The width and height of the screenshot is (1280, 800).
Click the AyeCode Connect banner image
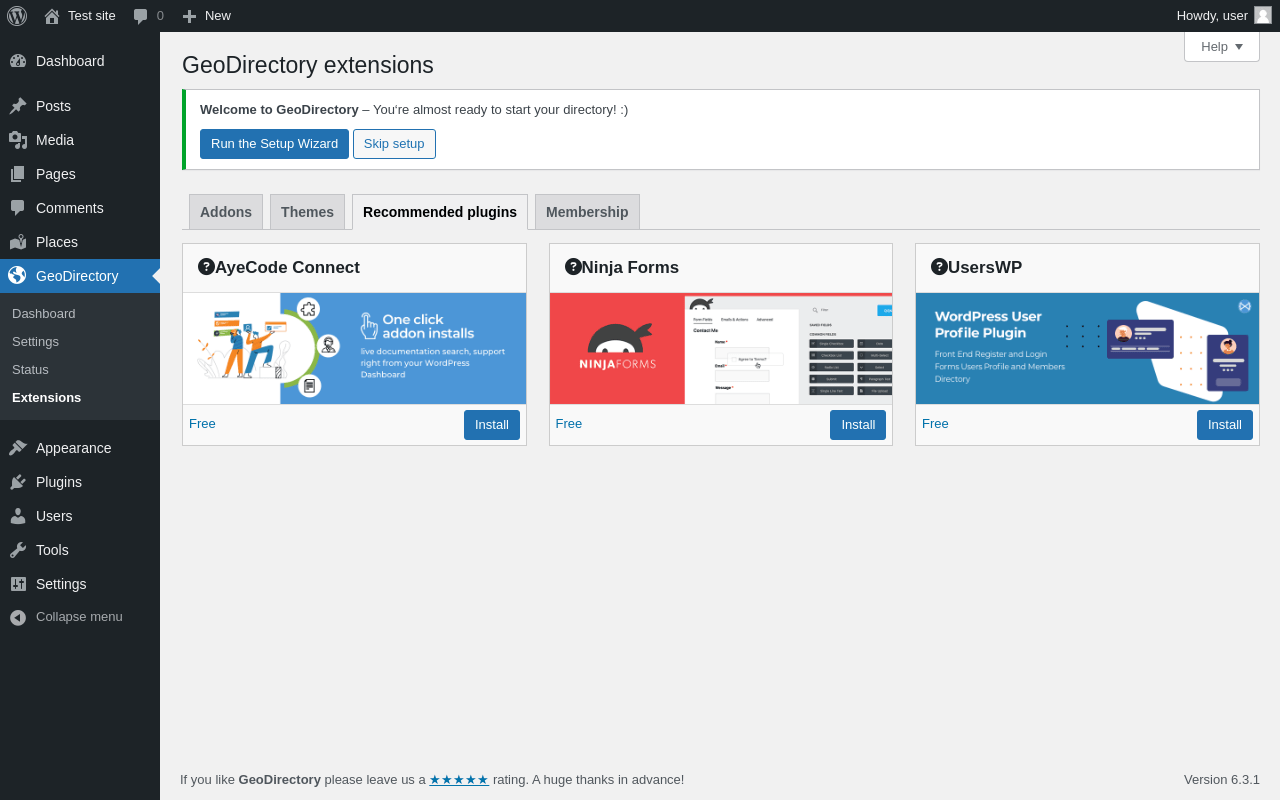coord(354,348)
